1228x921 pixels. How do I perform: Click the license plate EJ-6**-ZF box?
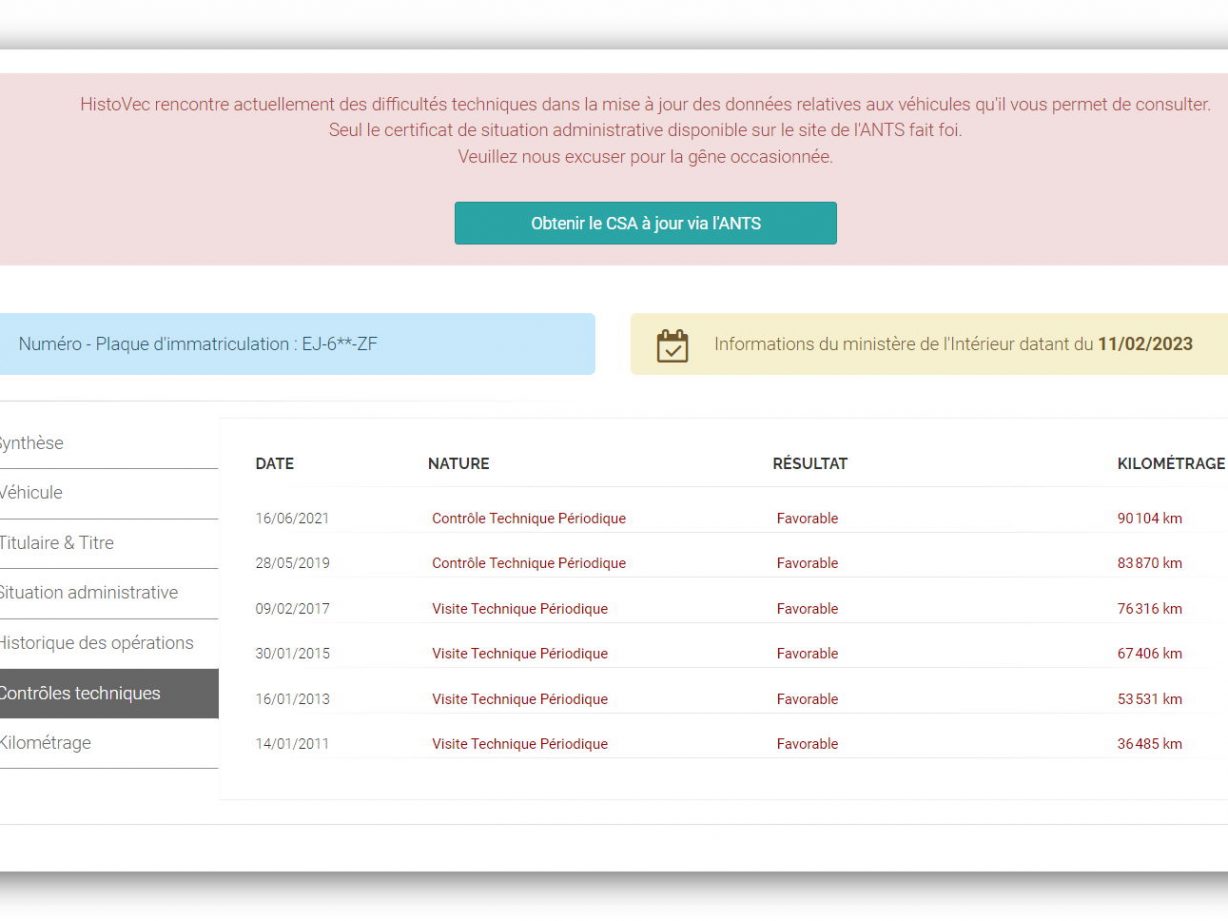tap(296, 344)
